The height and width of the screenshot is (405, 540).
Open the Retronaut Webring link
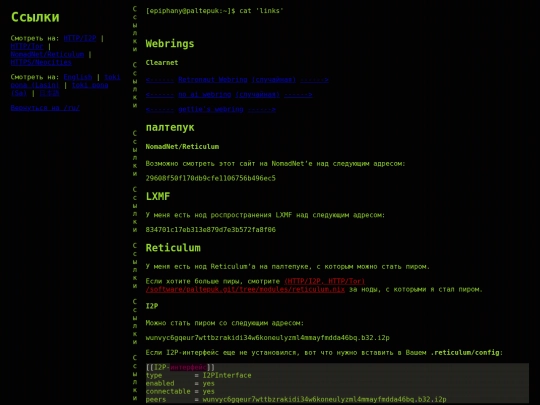pyautogui.click(x=213, y=80)
